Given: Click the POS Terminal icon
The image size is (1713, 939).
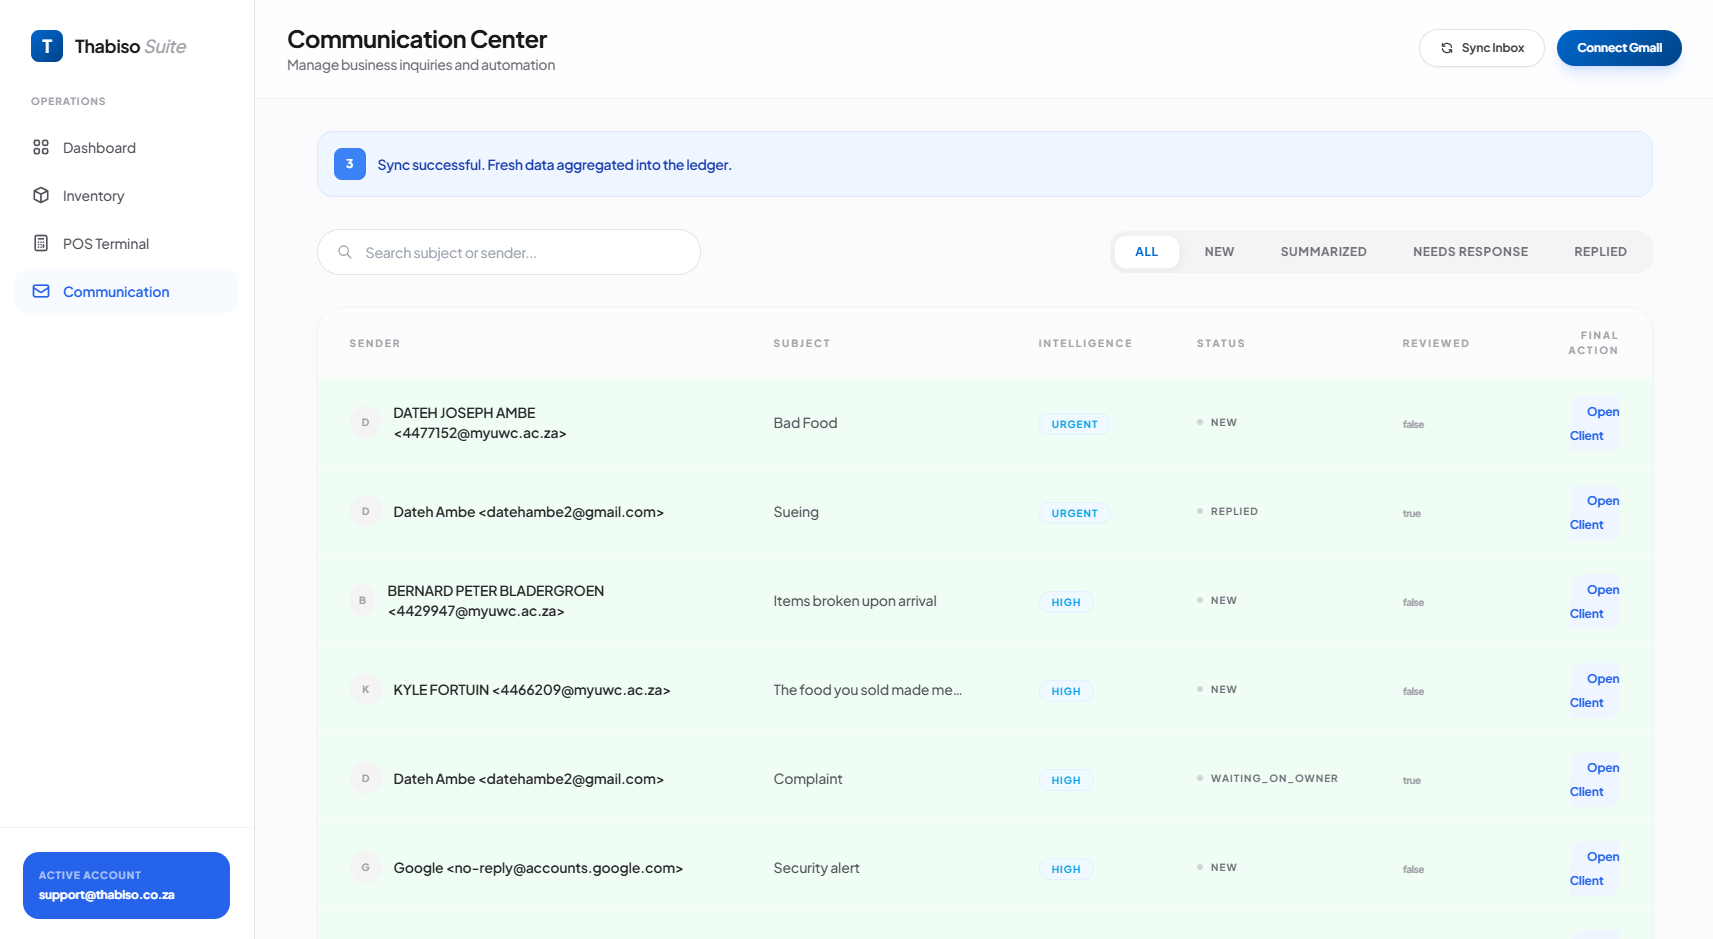Looking at the screenshot, I should 41,243.
